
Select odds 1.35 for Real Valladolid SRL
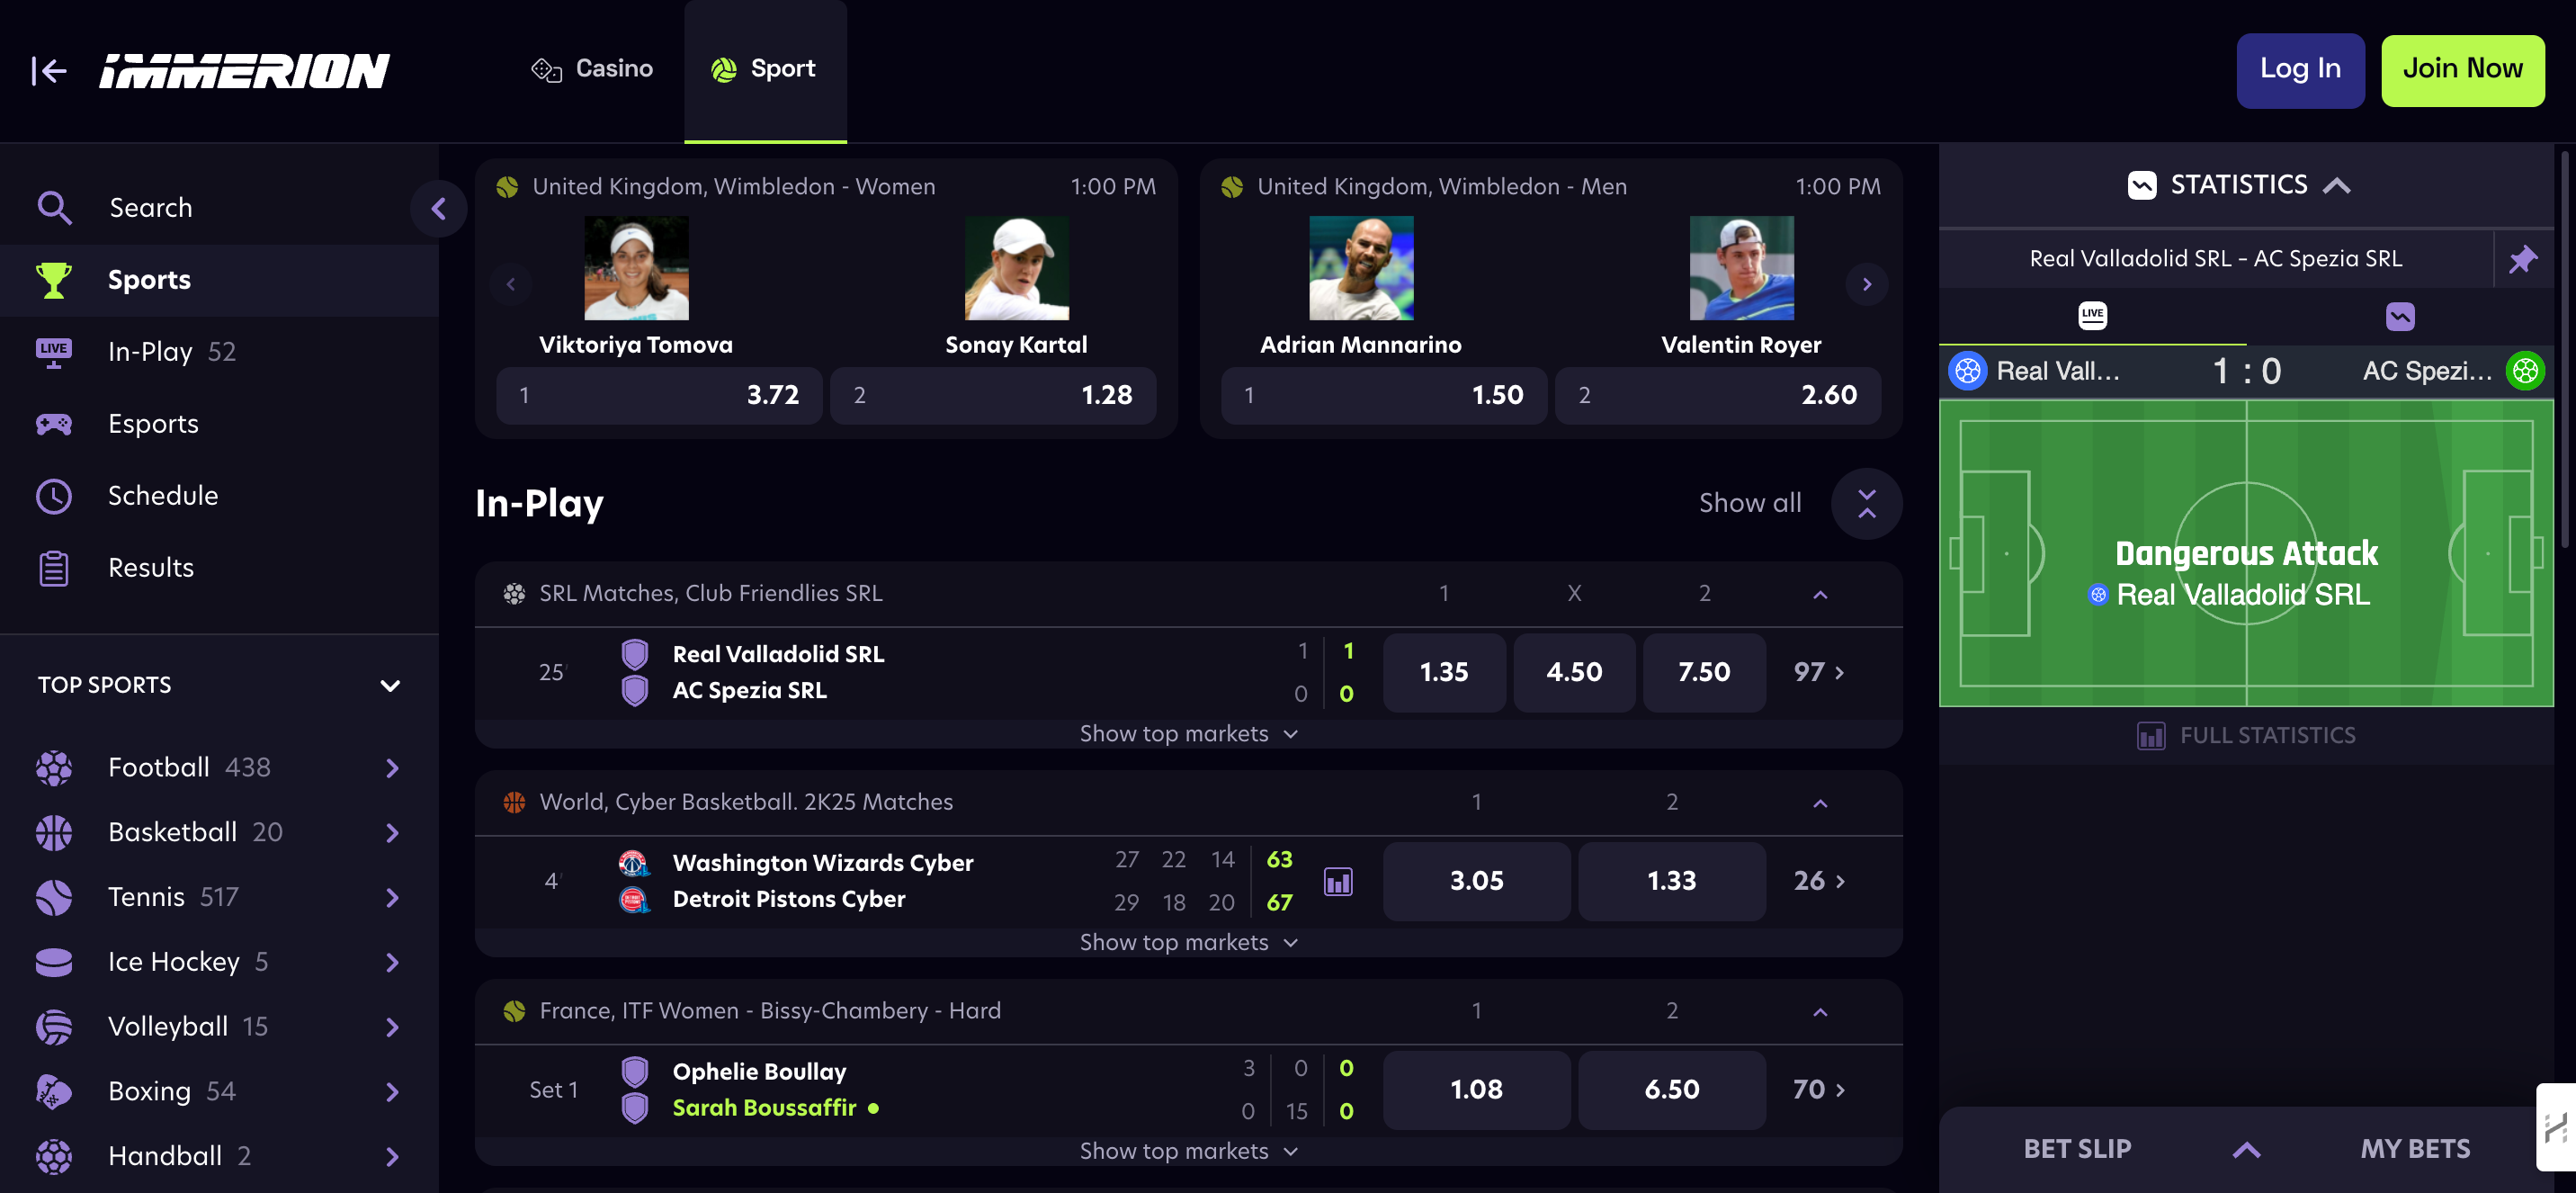point(1444,672)
